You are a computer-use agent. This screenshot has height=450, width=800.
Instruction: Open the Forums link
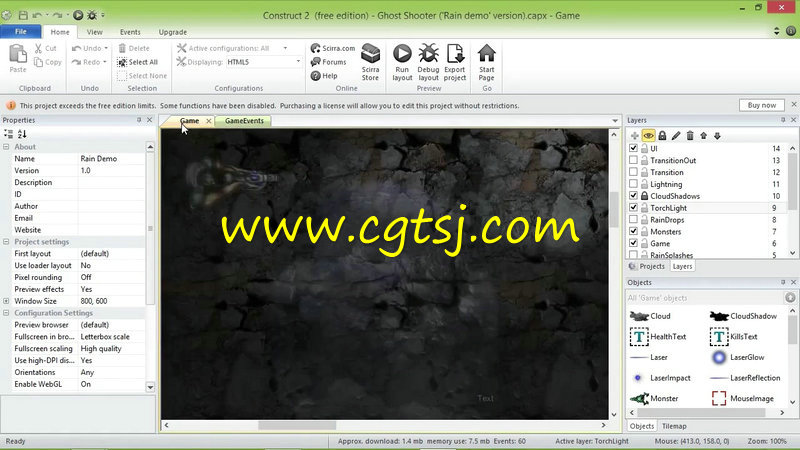(x=329, y=62)
